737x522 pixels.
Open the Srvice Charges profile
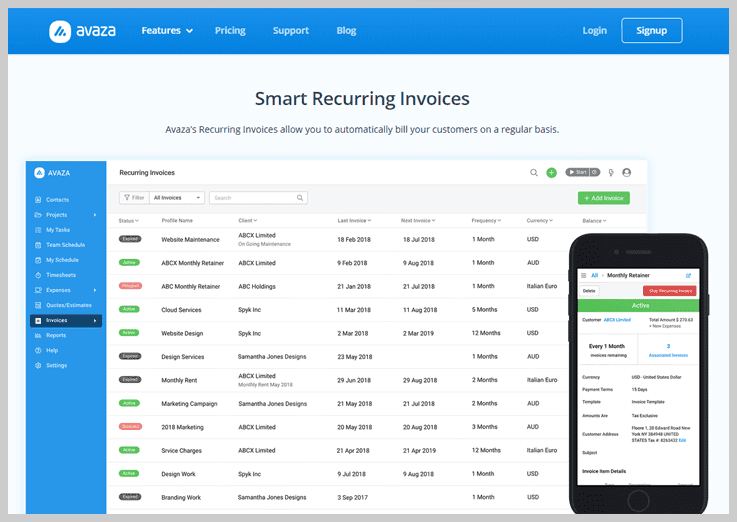[181, 451]
